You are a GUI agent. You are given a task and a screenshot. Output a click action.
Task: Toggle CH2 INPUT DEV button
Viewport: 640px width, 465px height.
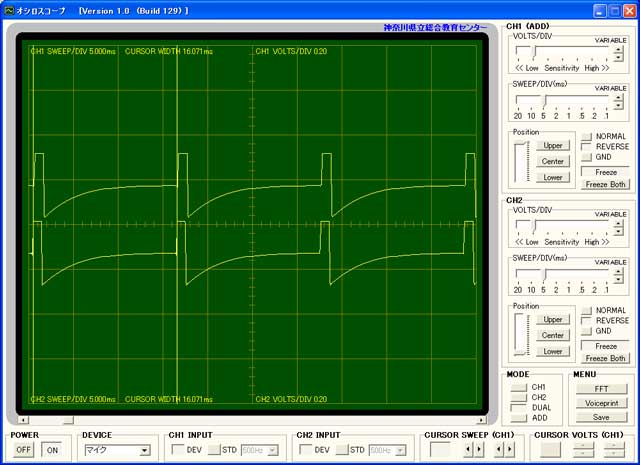click(x=306, y=449)
